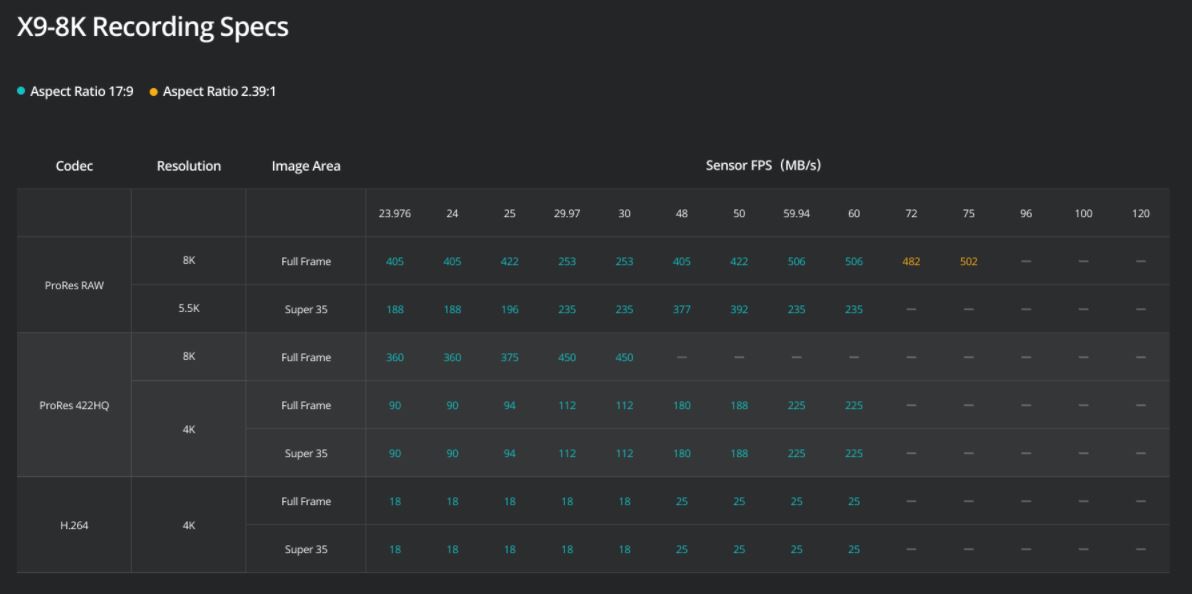Select the 377 value in Super 35 row
This screenshot has height=594, width=1192.
click(681, 310)
